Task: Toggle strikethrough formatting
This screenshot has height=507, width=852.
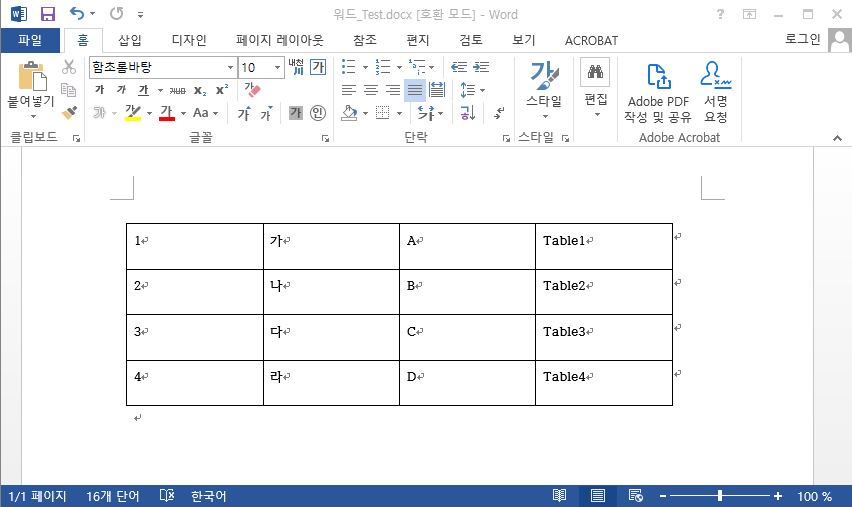Action: 177,90
